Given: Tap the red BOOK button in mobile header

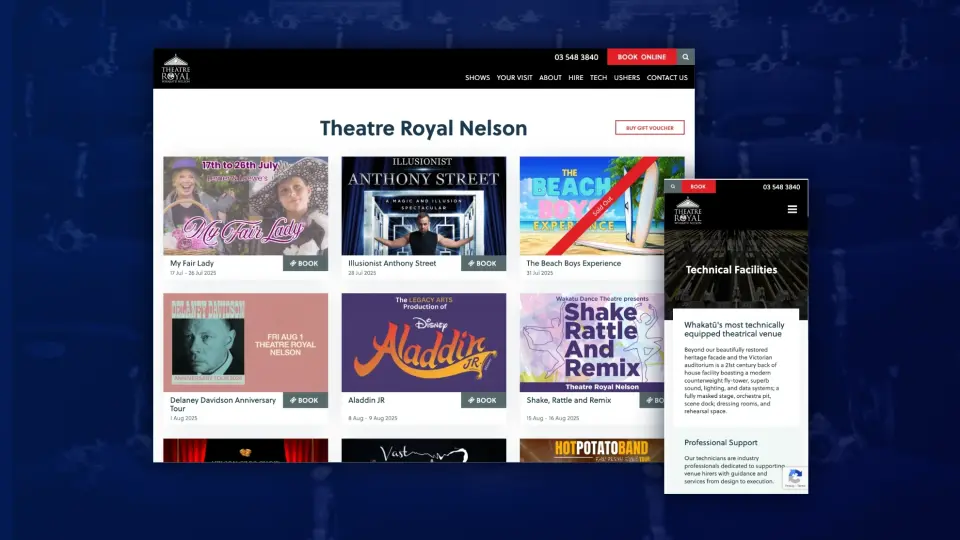Looking at the screenshot, I should point(698,187).
